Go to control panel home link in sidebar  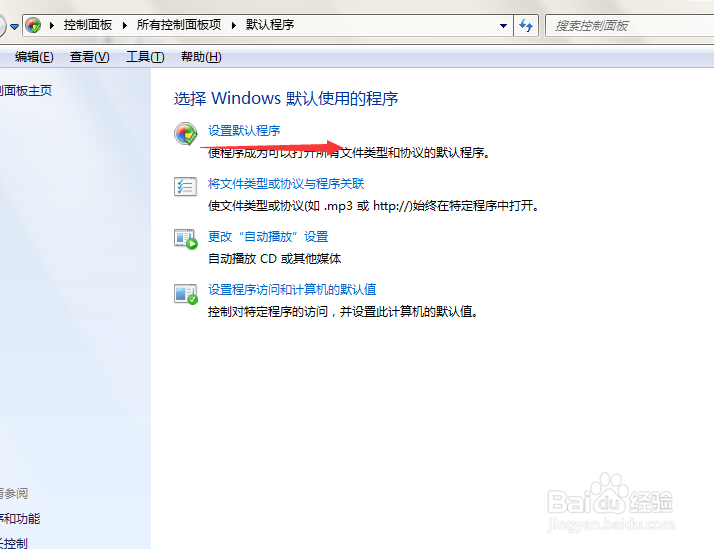click(26, 91)
